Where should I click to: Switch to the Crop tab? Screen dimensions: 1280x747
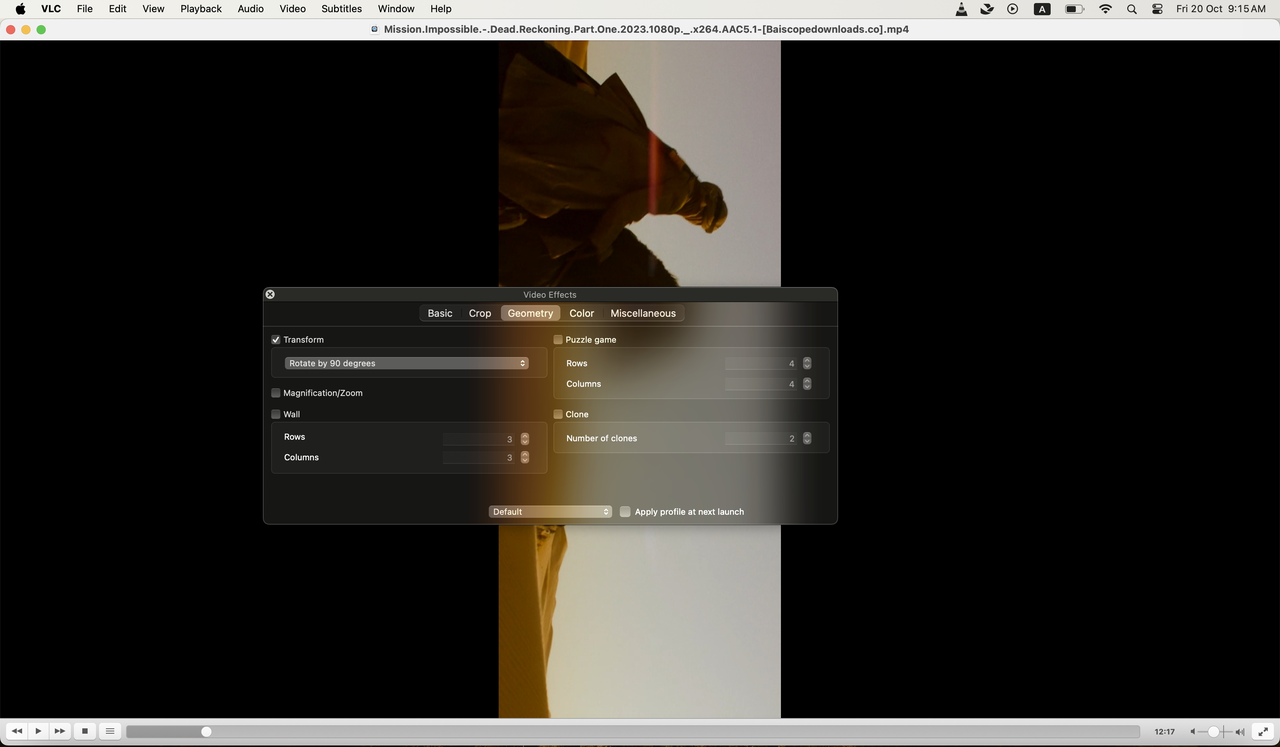coord(479,313)
